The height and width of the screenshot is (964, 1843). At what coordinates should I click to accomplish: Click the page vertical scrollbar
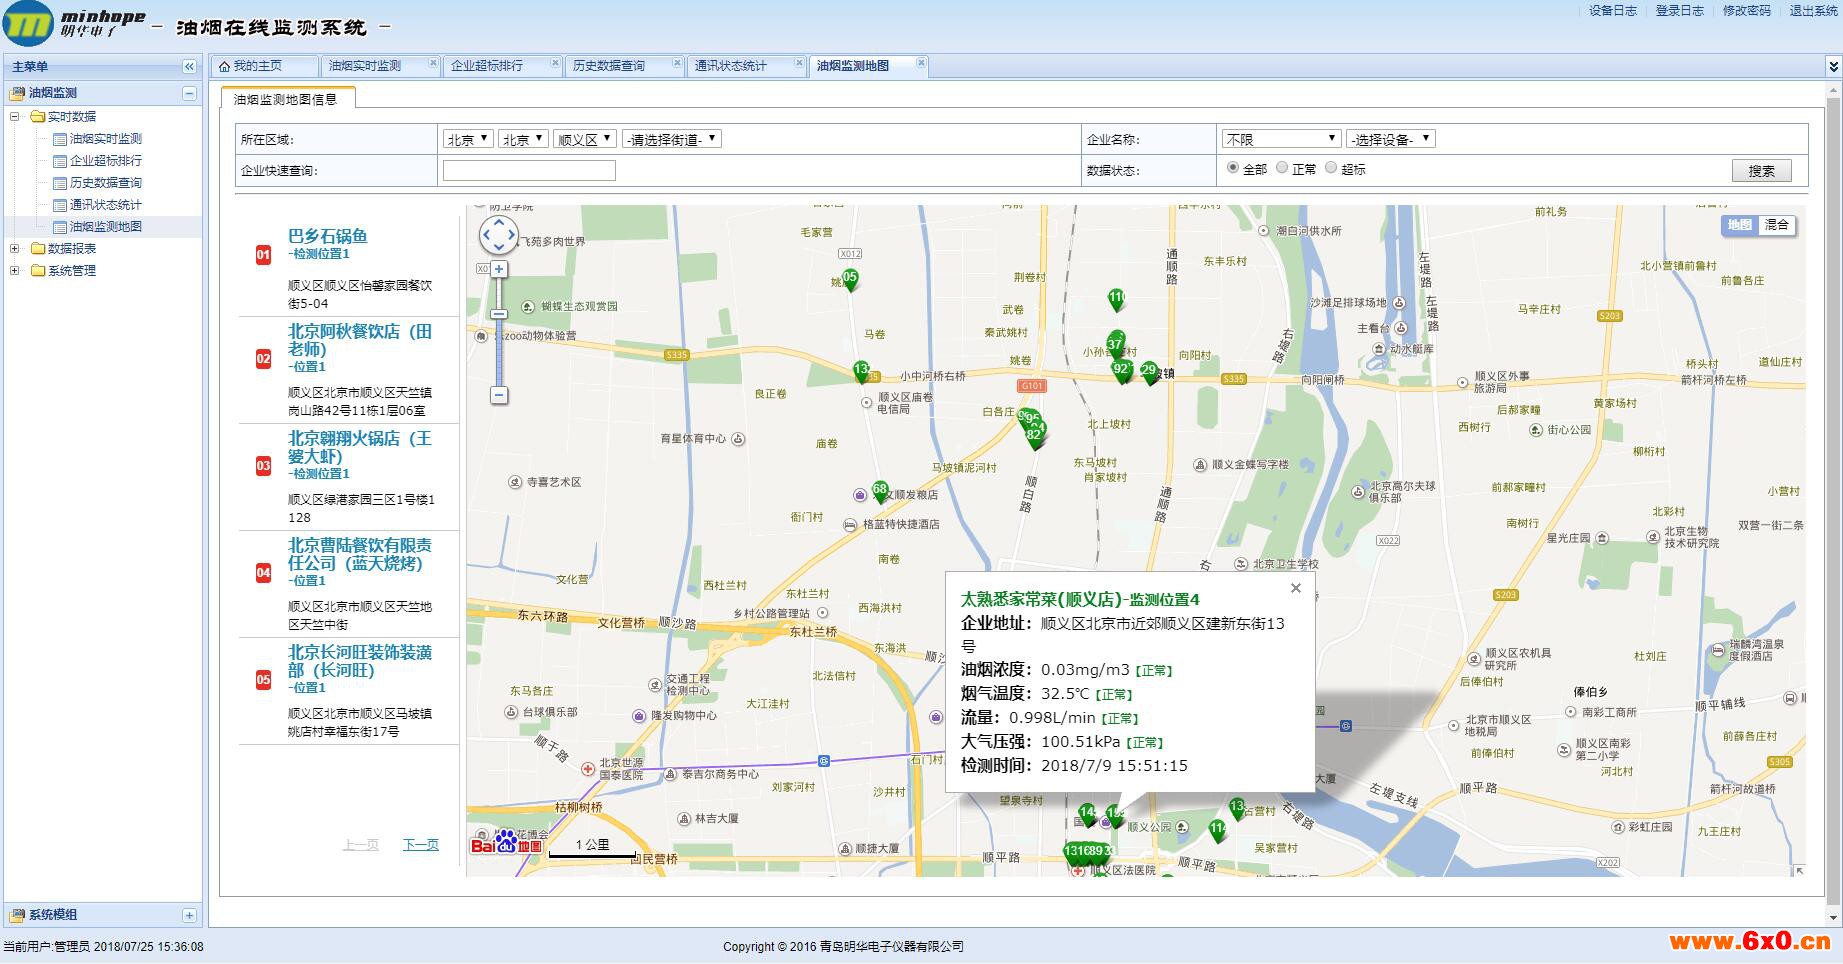tap(1833, 500)
